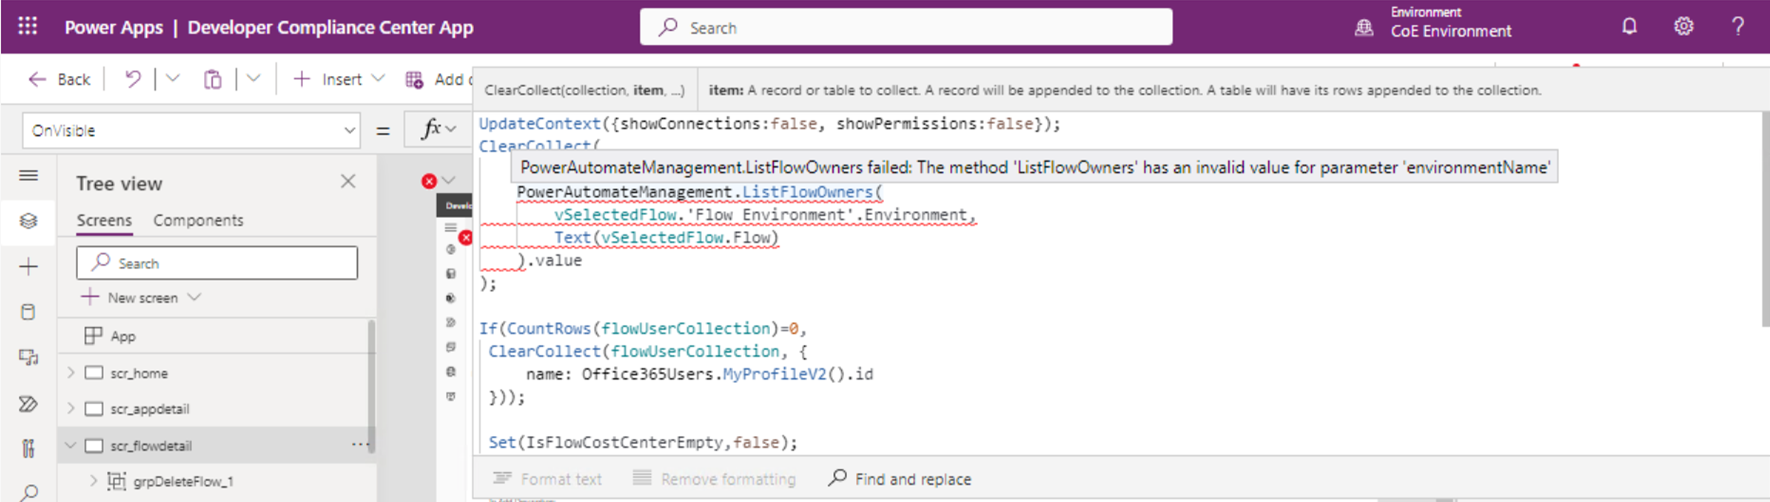Open the help question mark
The height and width of the screenshot is (502, 1770).
point(1738,27)
